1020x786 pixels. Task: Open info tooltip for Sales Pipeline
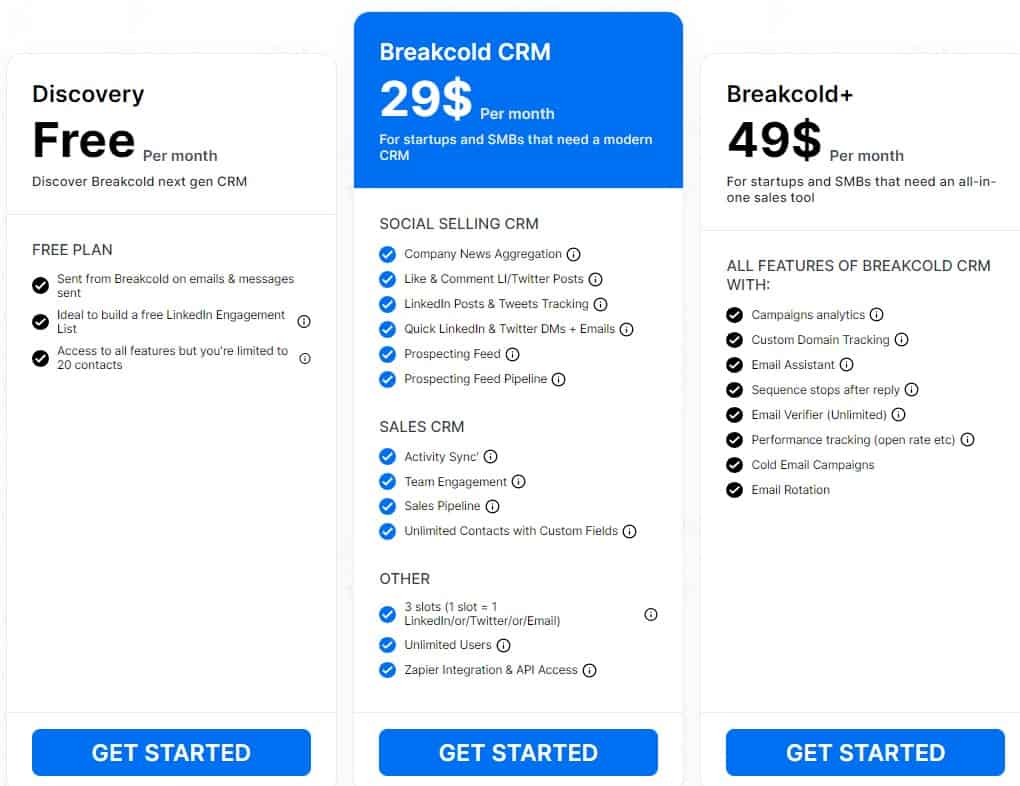coord(493,507)
